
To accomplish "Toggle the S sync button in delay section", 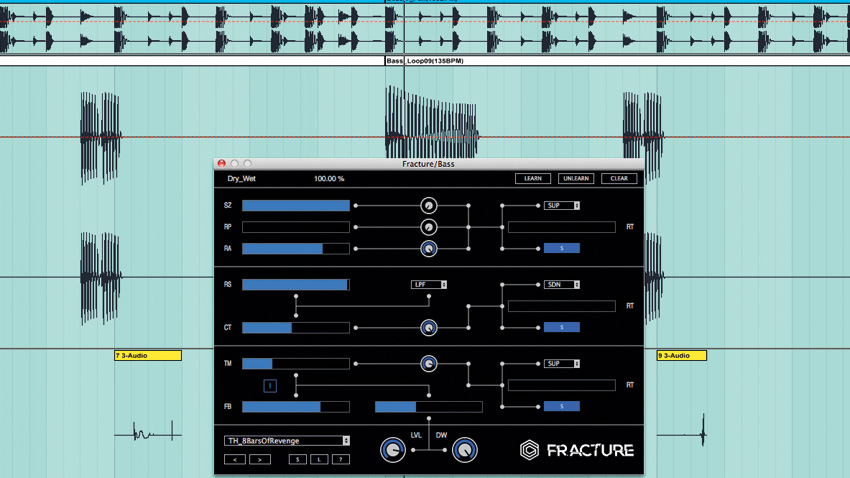I will click(562, 406).
